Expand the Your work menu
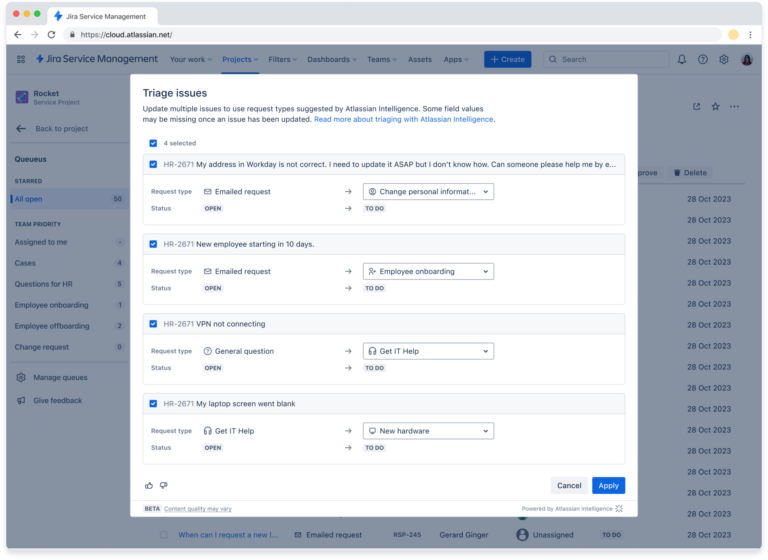Viewport: 768px width, 560px height. coord(191,59)
